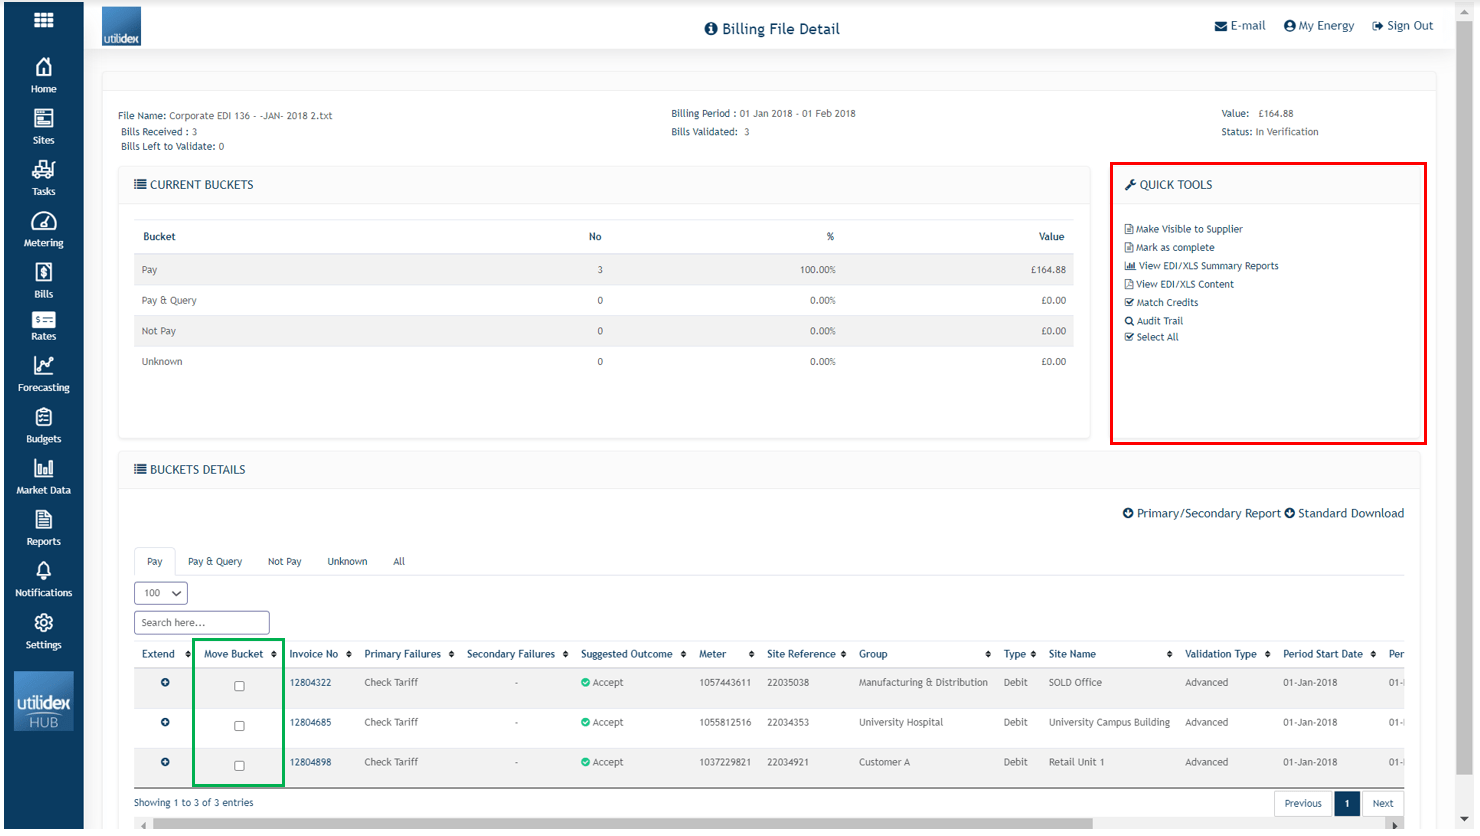Click the E-mail envelope icon
This screenshot has height=836, width=1480.
point(1220,26)
